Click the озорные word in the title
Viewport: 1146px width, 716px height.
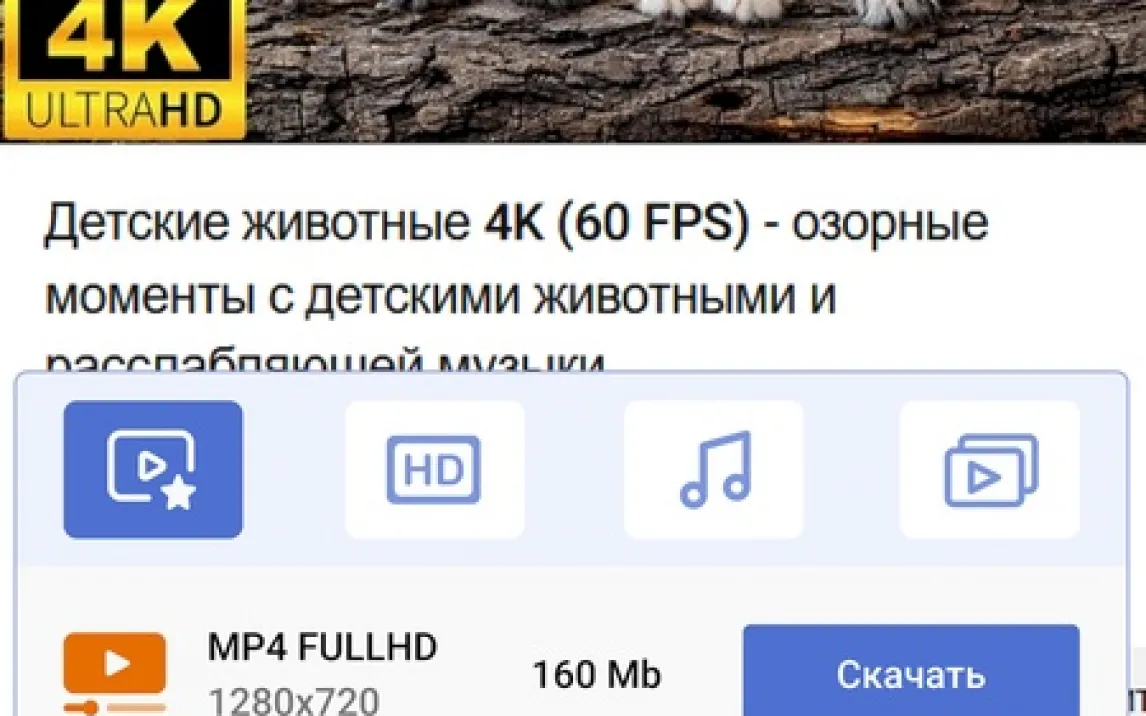coord(891,224)
